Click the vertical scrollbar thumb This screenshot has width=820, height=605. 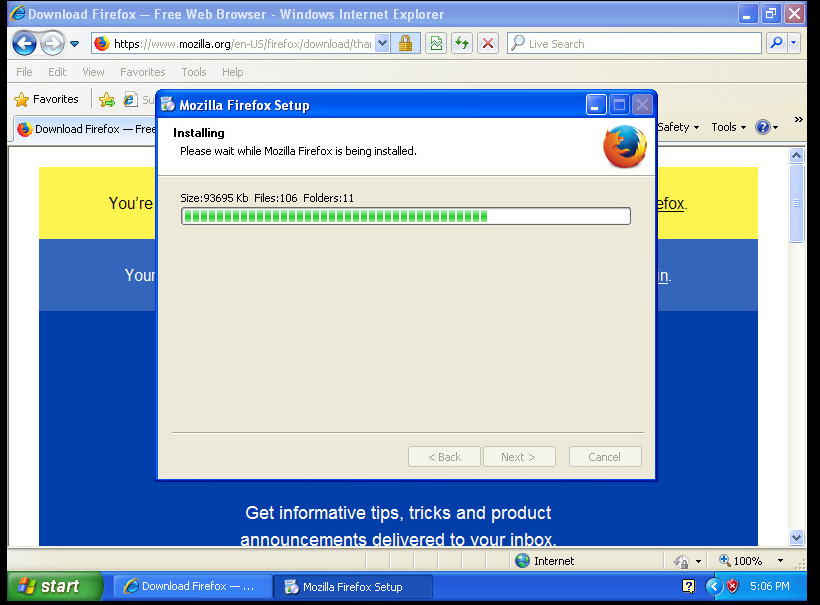796,203
